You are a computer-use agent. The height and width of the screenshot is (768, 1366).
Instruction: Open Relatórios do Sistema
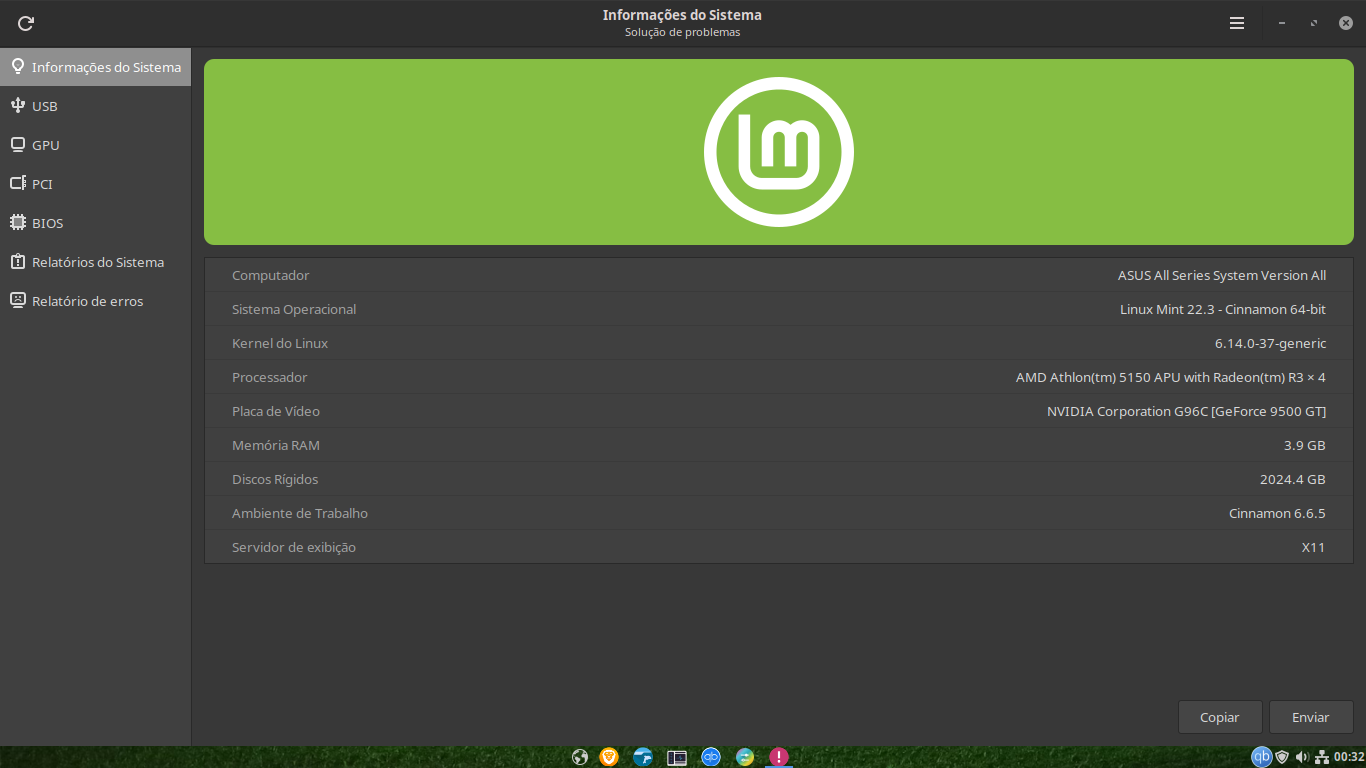(x=95, y=262)
